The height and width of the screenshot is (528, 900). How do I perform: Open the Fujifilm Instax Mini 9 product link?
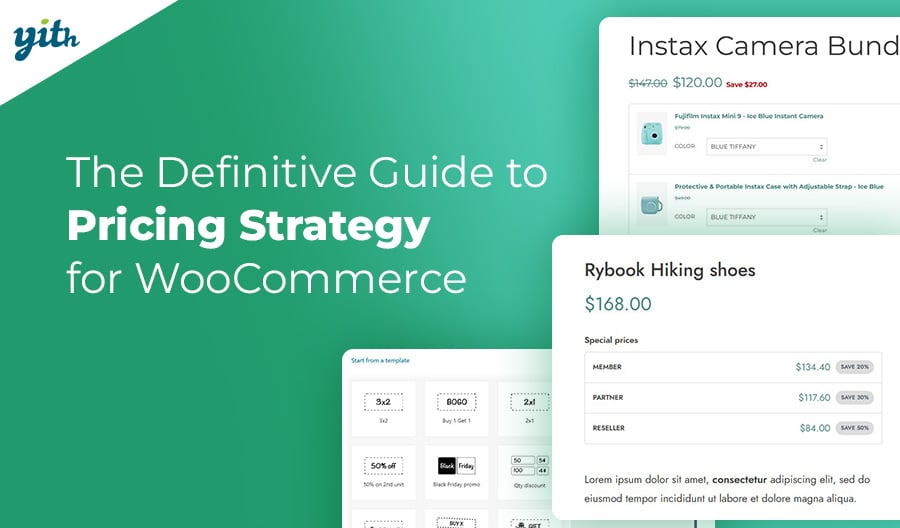748,116
